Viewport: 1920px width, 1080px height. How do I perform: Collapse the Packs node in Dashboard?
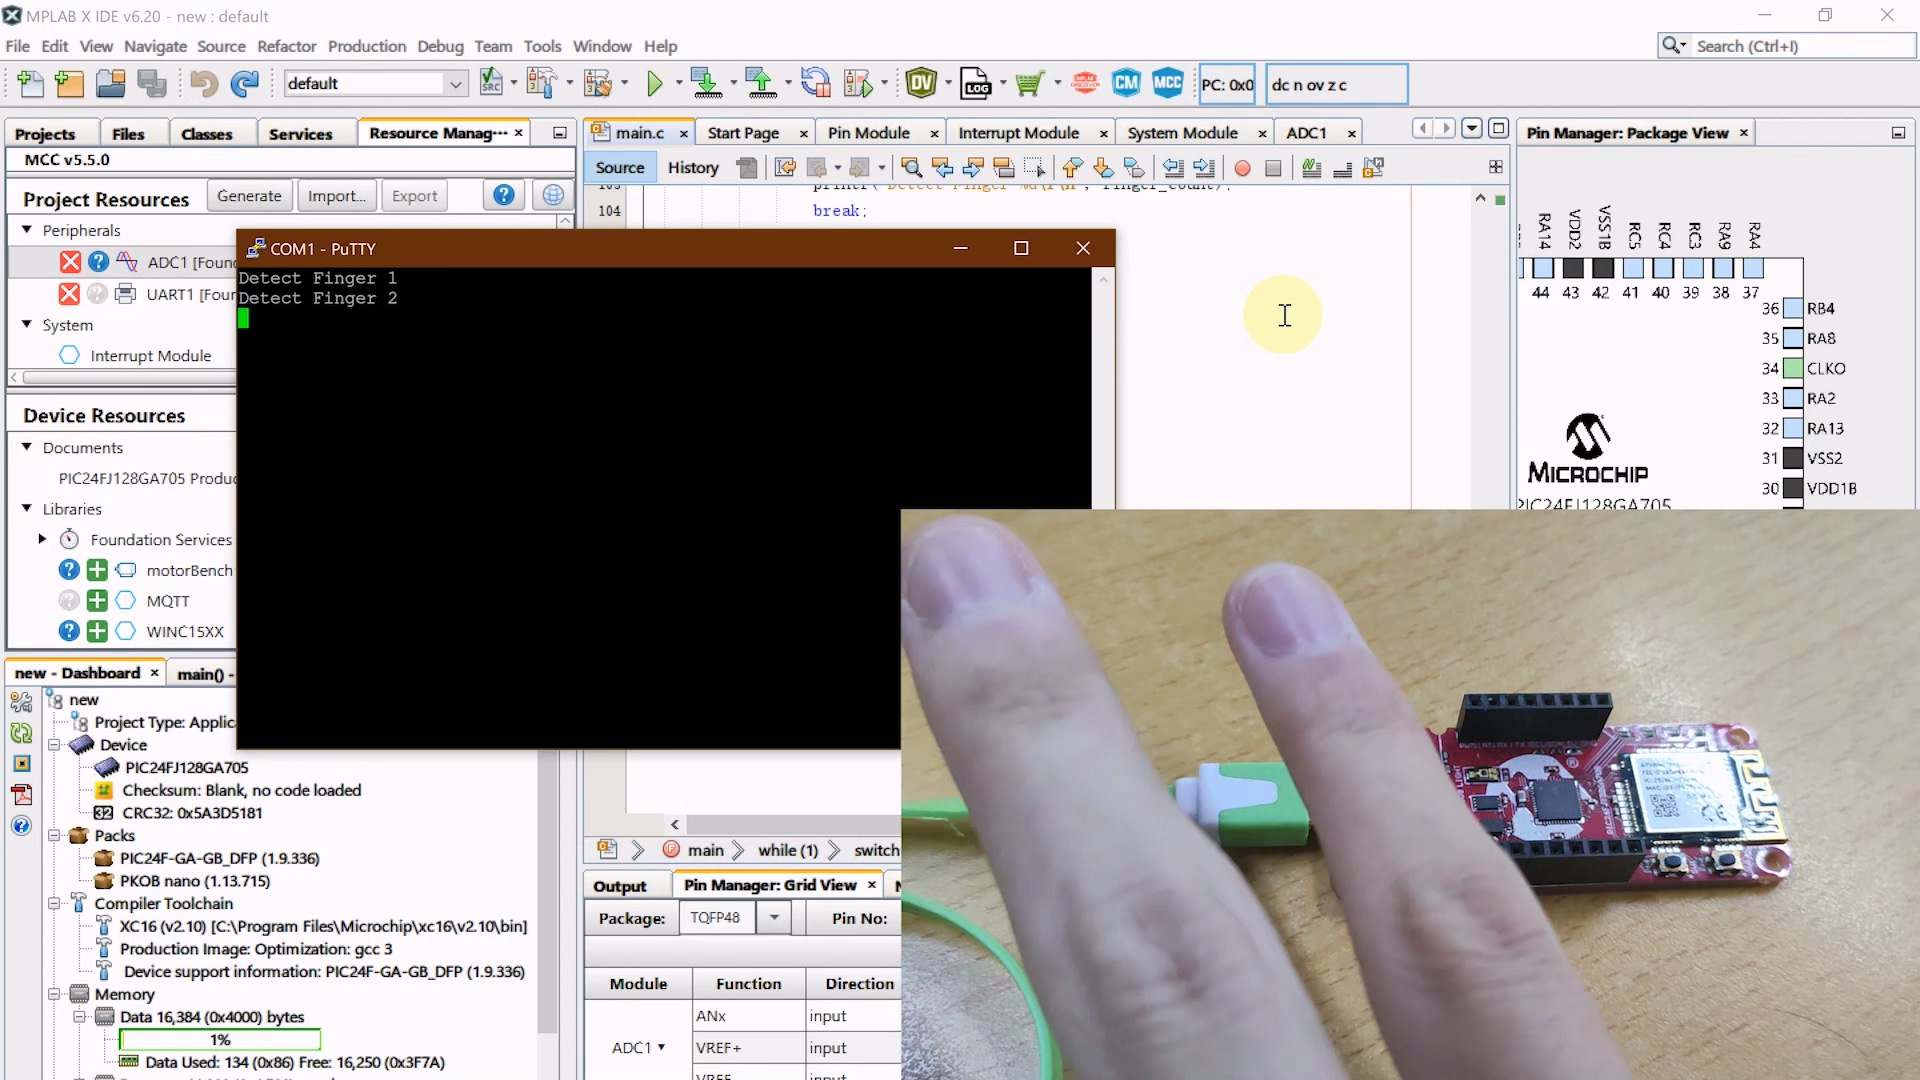(x=54, y=835)
